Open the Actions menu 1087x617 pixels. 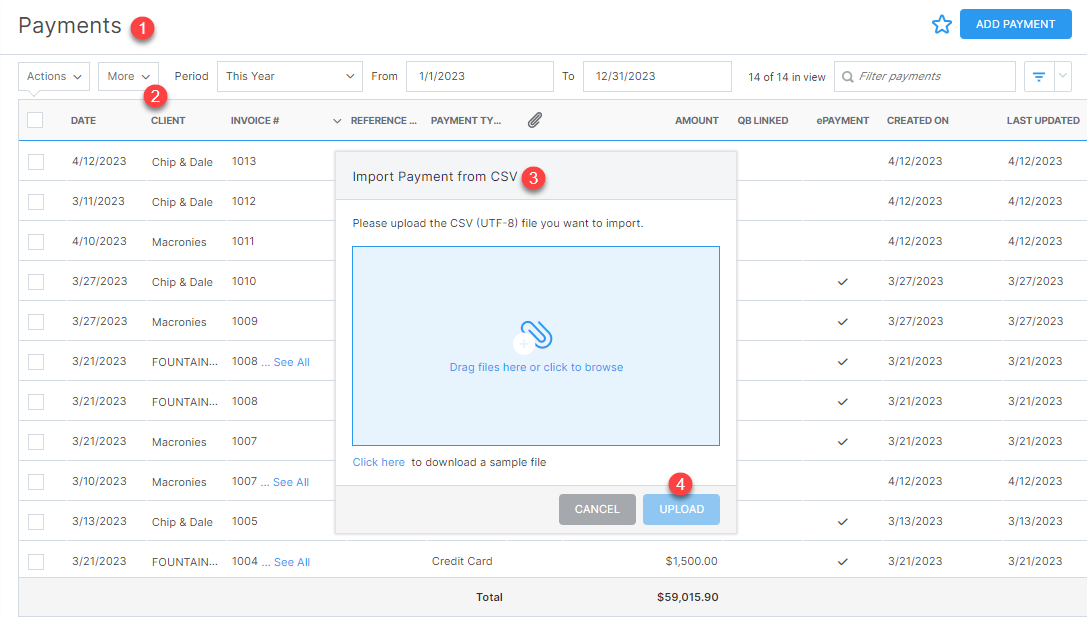tap(53, 76)
